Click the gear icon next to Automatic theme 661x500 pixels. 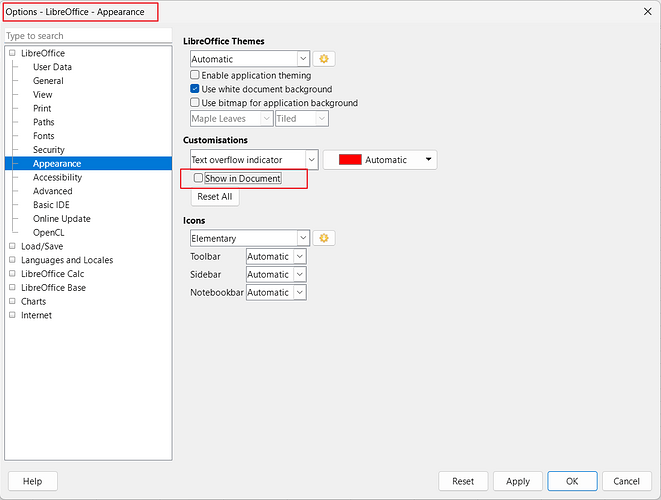[x=324, y=59]
